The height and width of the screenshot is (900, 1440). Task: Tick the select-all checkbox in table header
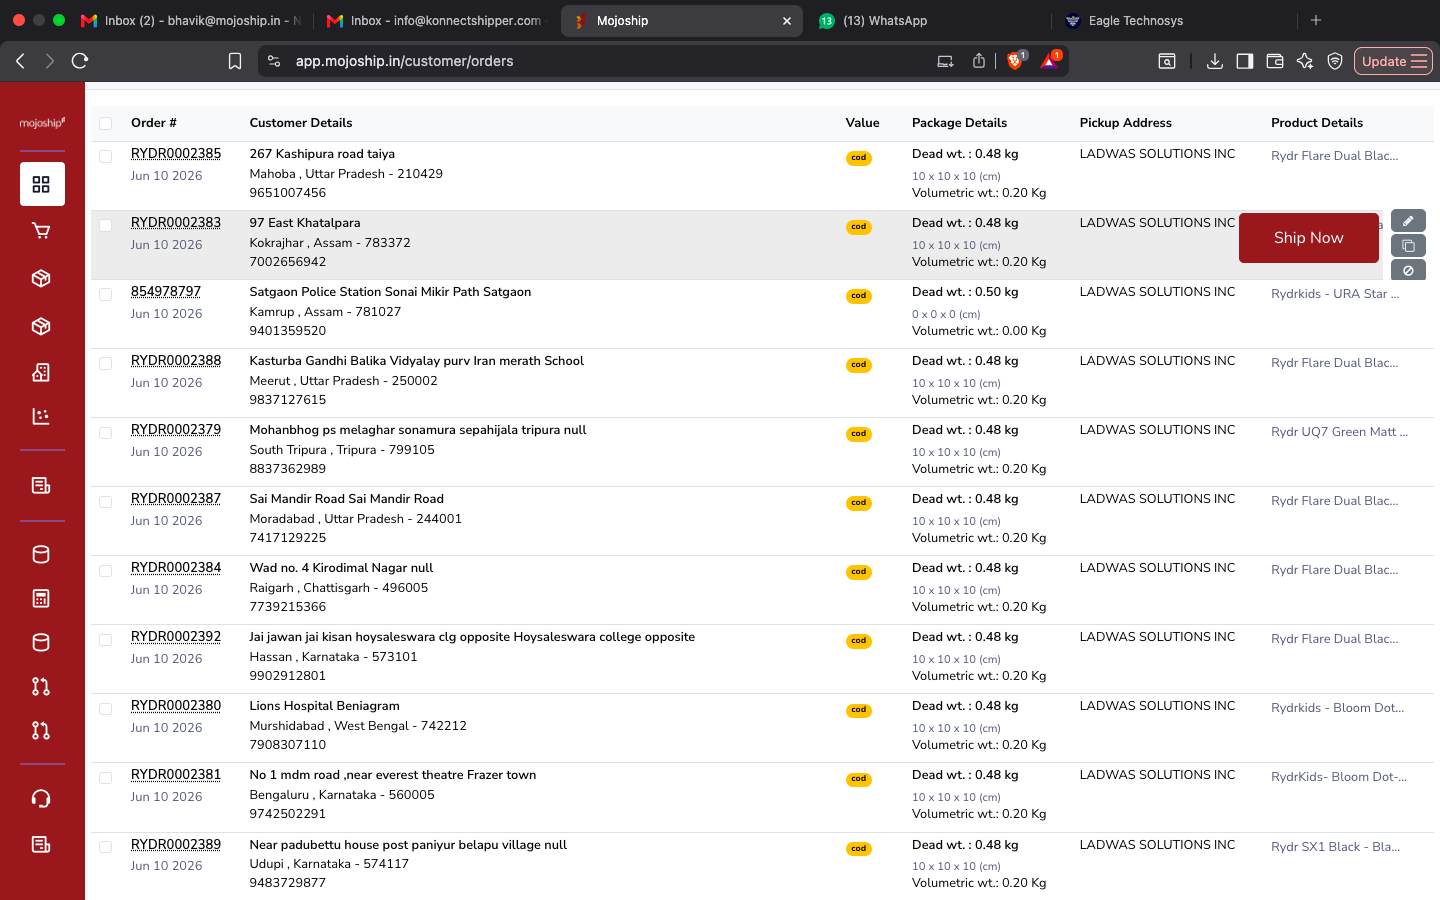(x=106, y=124)
